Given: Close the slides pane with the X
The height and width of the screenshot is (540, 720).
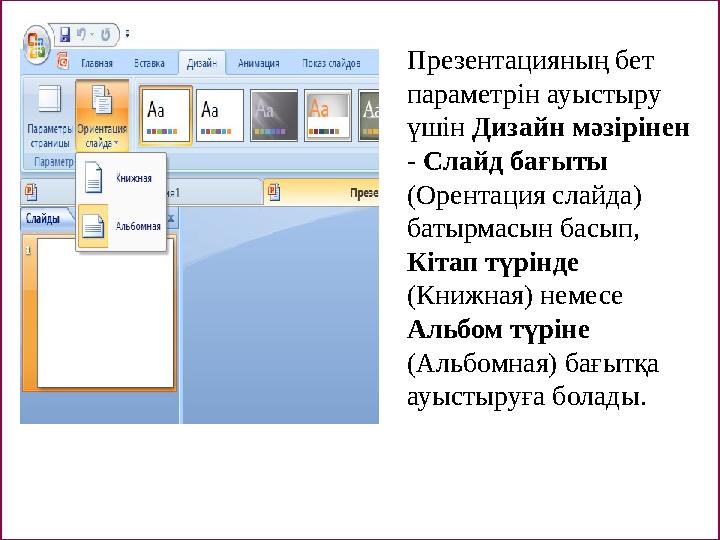Looking at the screenshot, I should pos(171,219).
